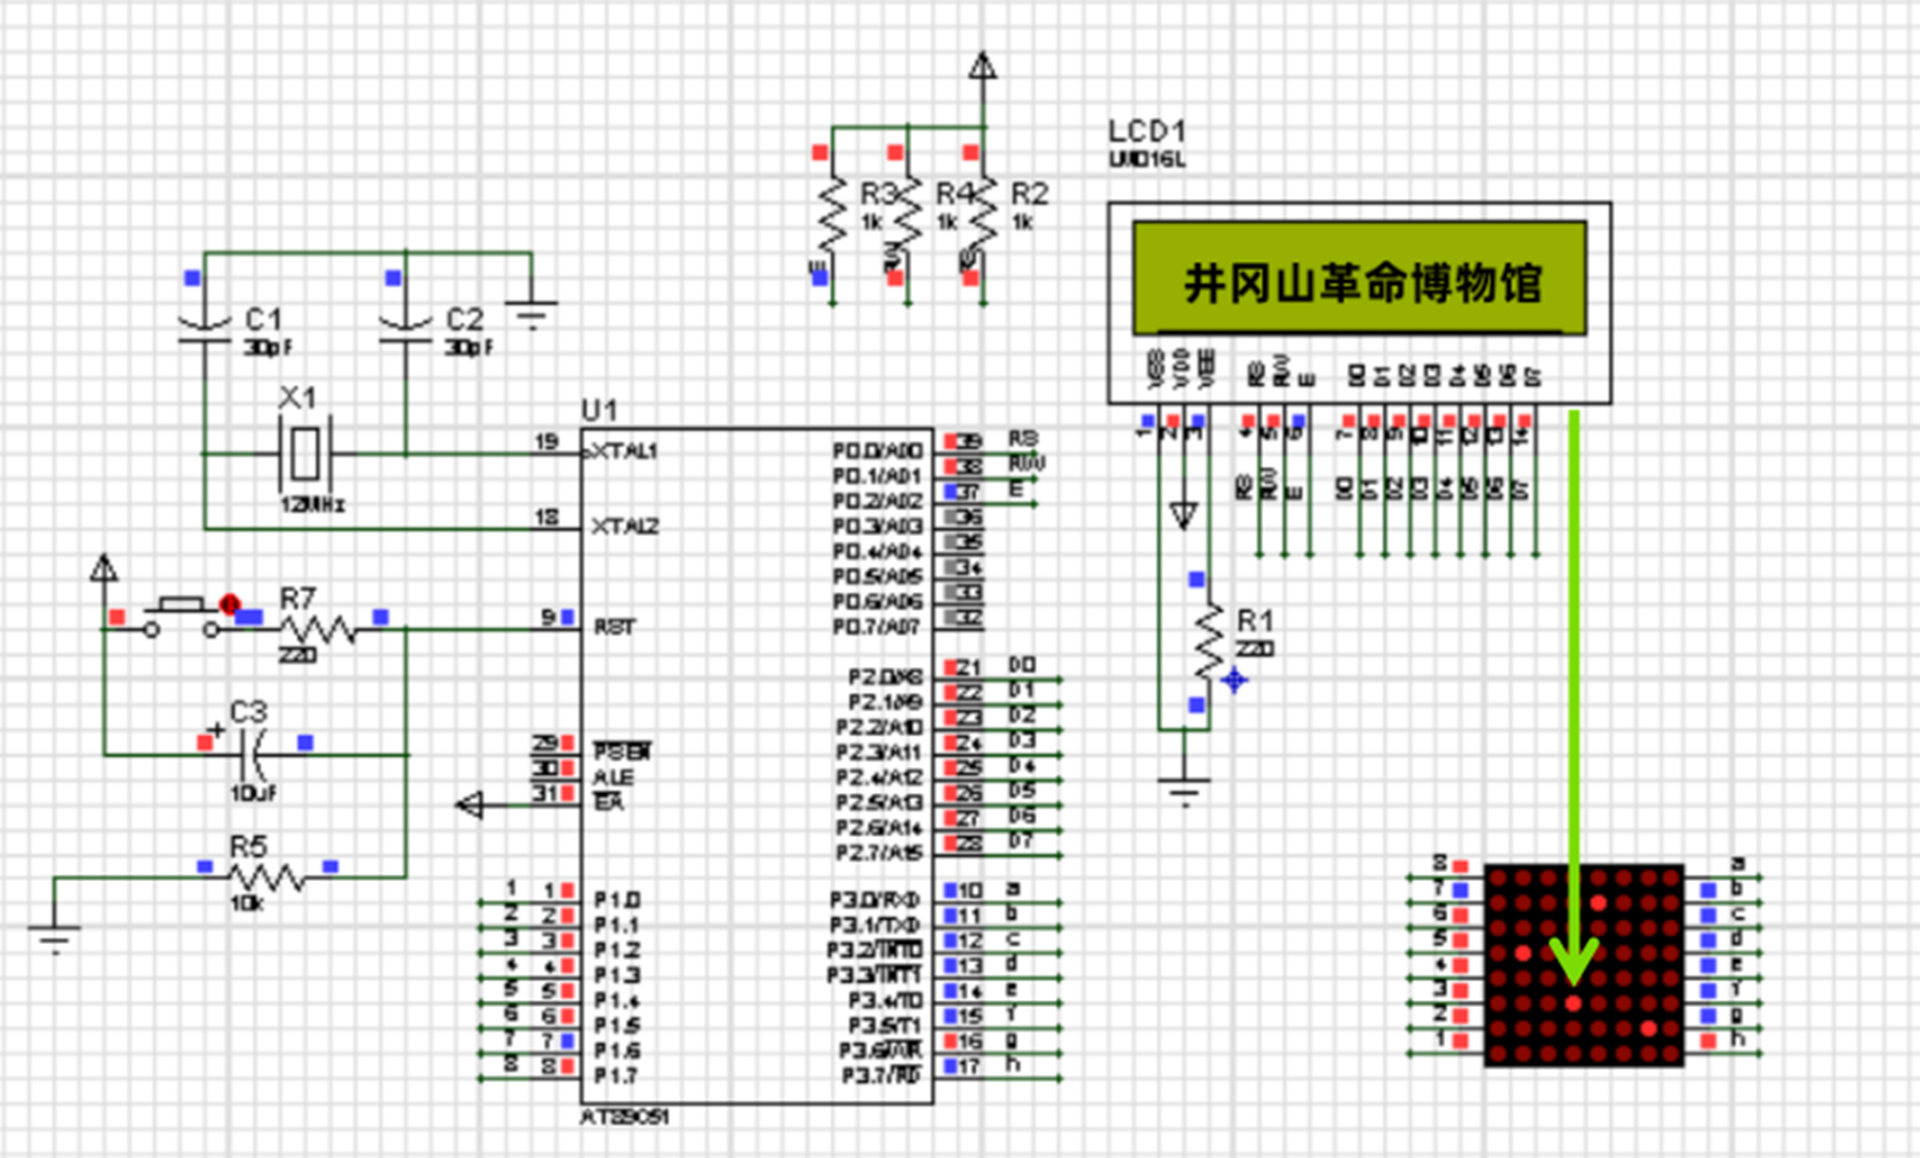Select pull-up resistor R4
The width and height of the screenshot is (1920, 1158).
pos(907,216)
